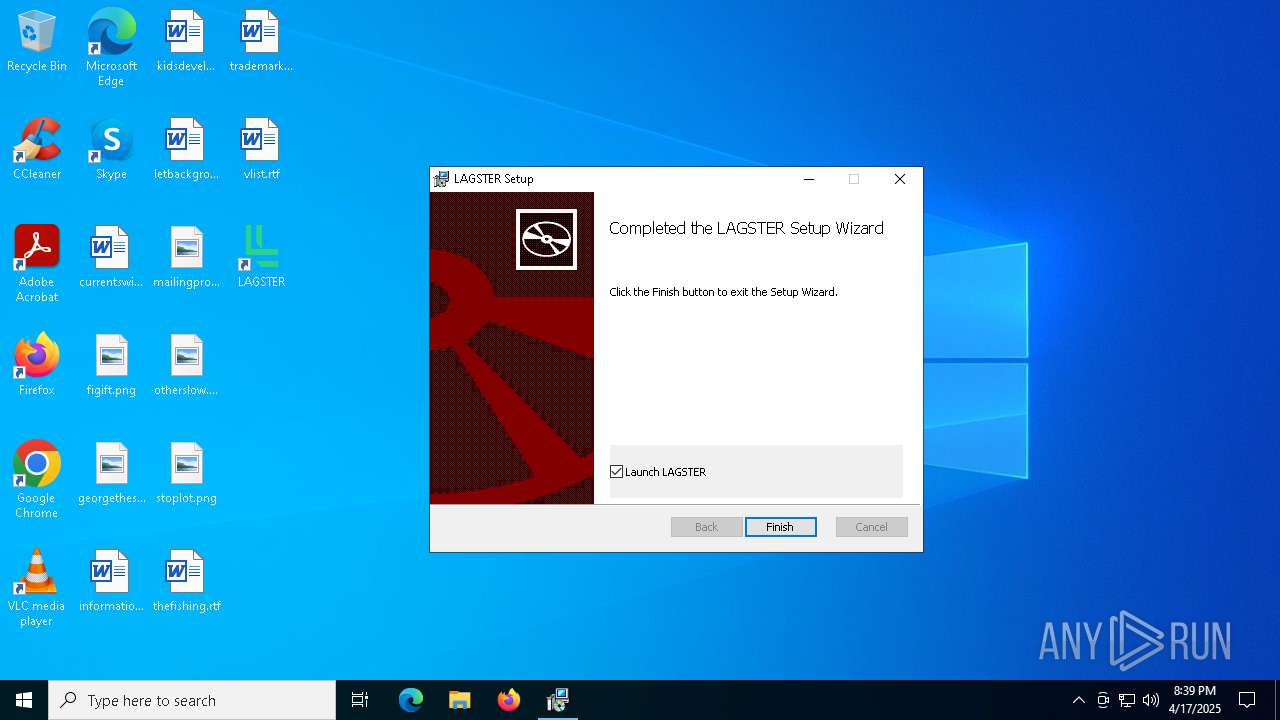The image size is (1280, 720).
Task: Open the CCleaner desktop shortcut
Action: [37, 149]
